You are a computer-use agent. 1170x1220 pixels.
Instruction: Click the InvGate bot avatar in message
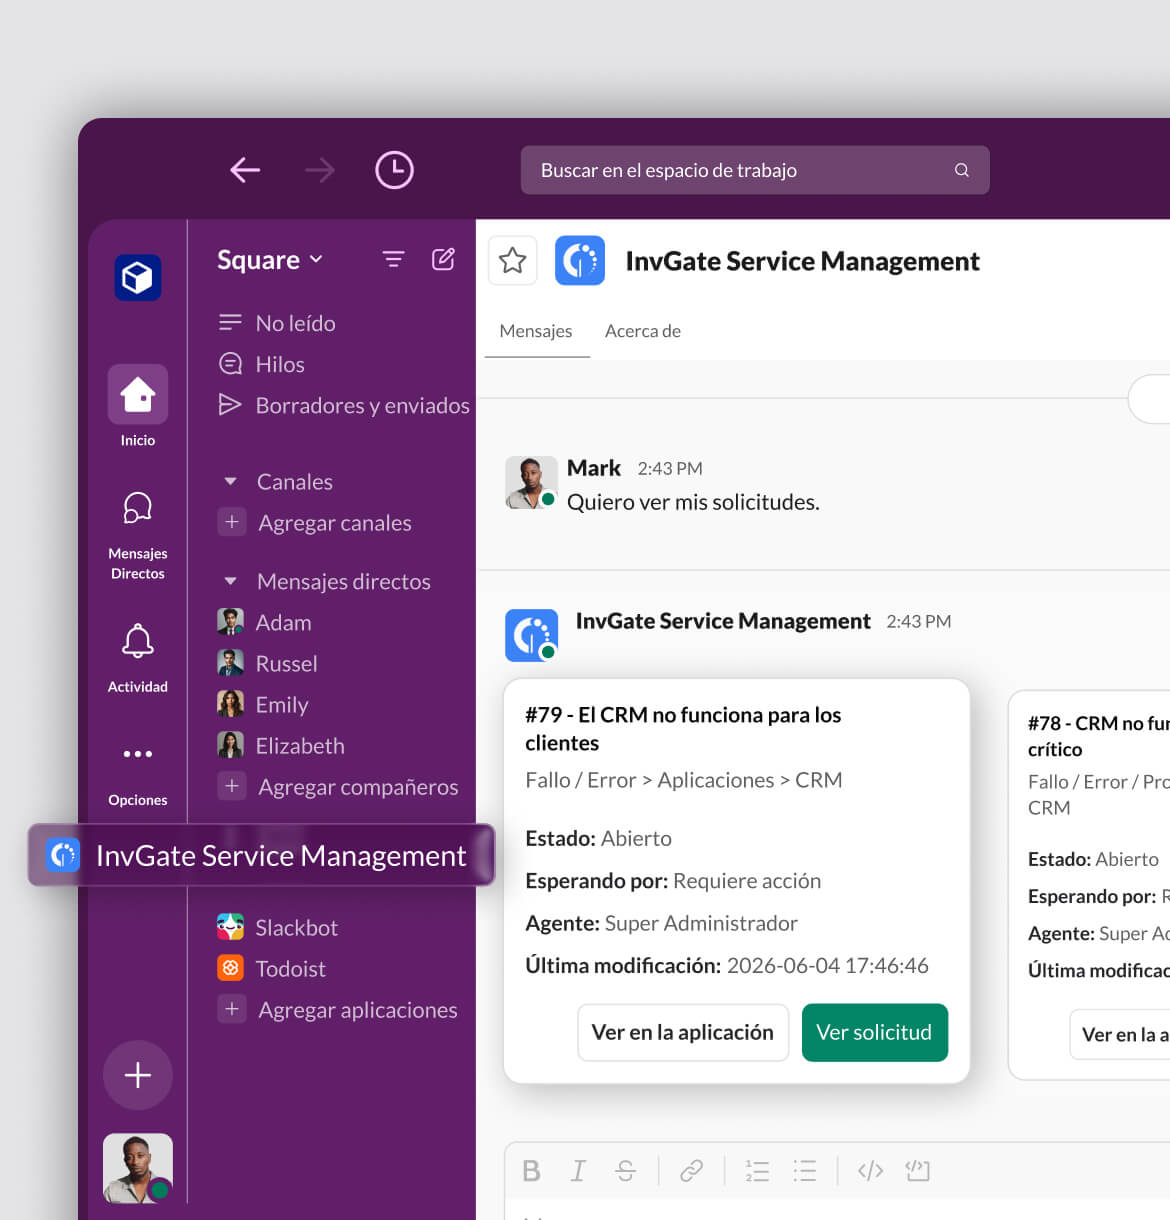pyautogui.click(x=531, y=635)
